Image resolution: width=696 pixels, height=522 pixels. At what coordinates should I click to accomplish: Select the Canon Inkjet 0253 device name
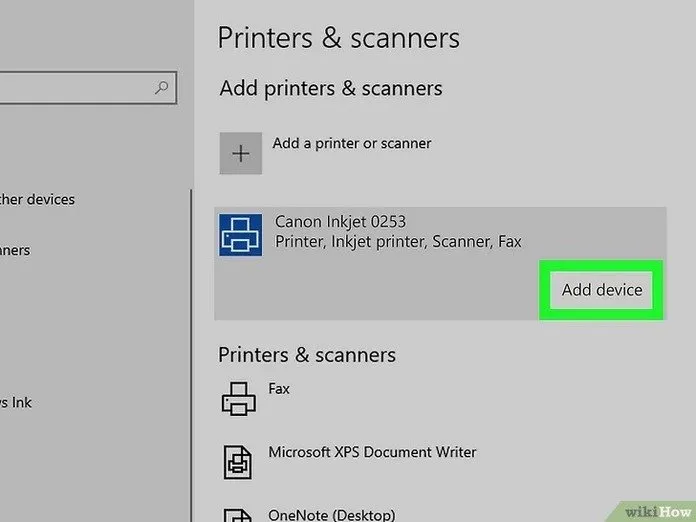(340, 222)
